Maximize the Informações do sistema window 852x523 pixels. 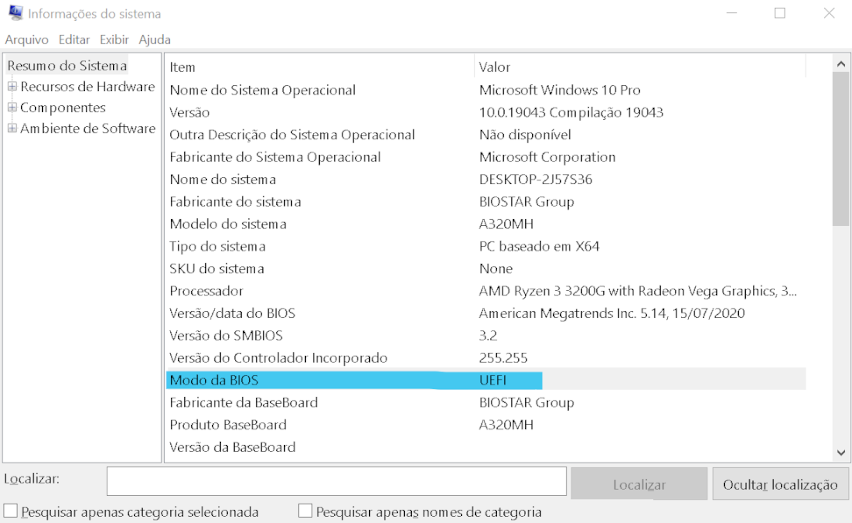coord(780,14)
